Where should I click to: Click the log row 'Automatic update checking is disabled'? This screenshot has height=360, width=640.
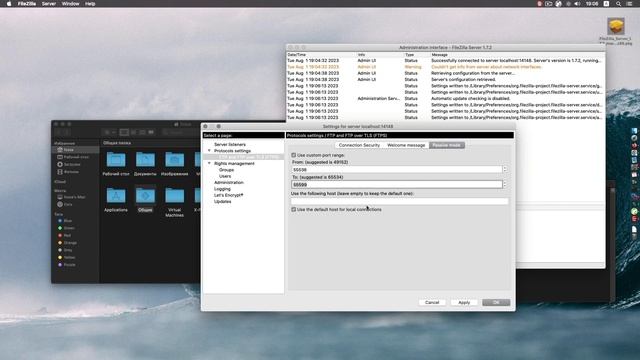tap(445, 98)
